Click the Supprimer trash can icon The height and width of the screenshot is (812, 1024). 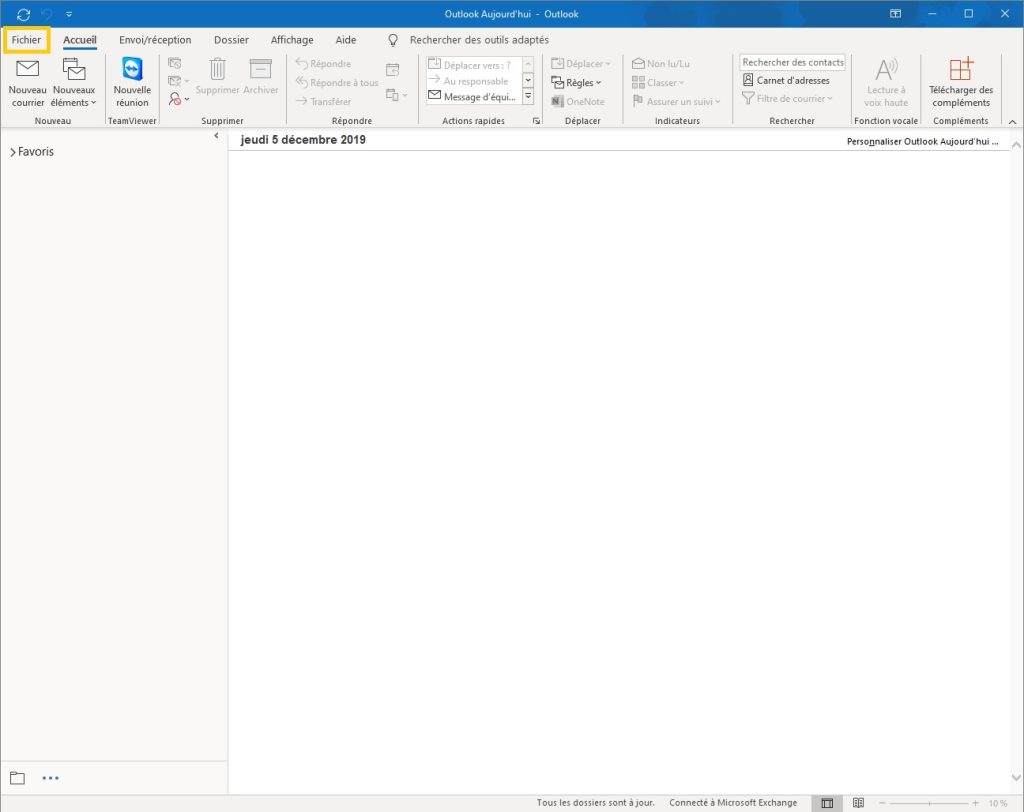point(217,77)
